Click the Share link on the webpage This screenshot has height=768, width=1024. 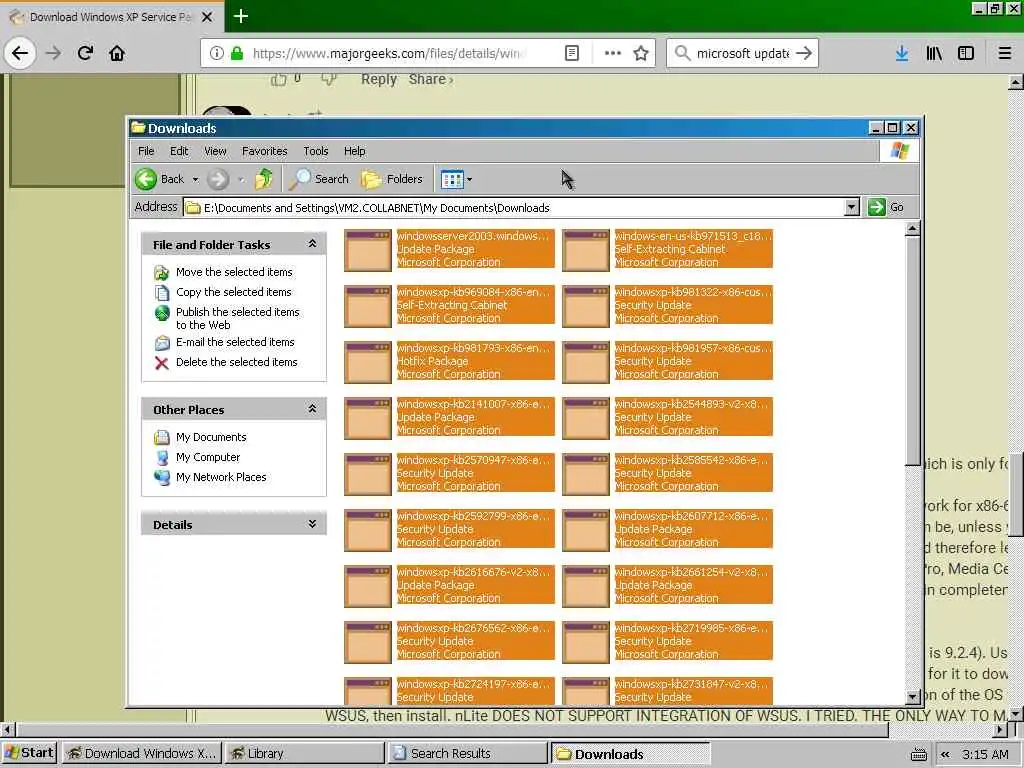click(430, 79)
